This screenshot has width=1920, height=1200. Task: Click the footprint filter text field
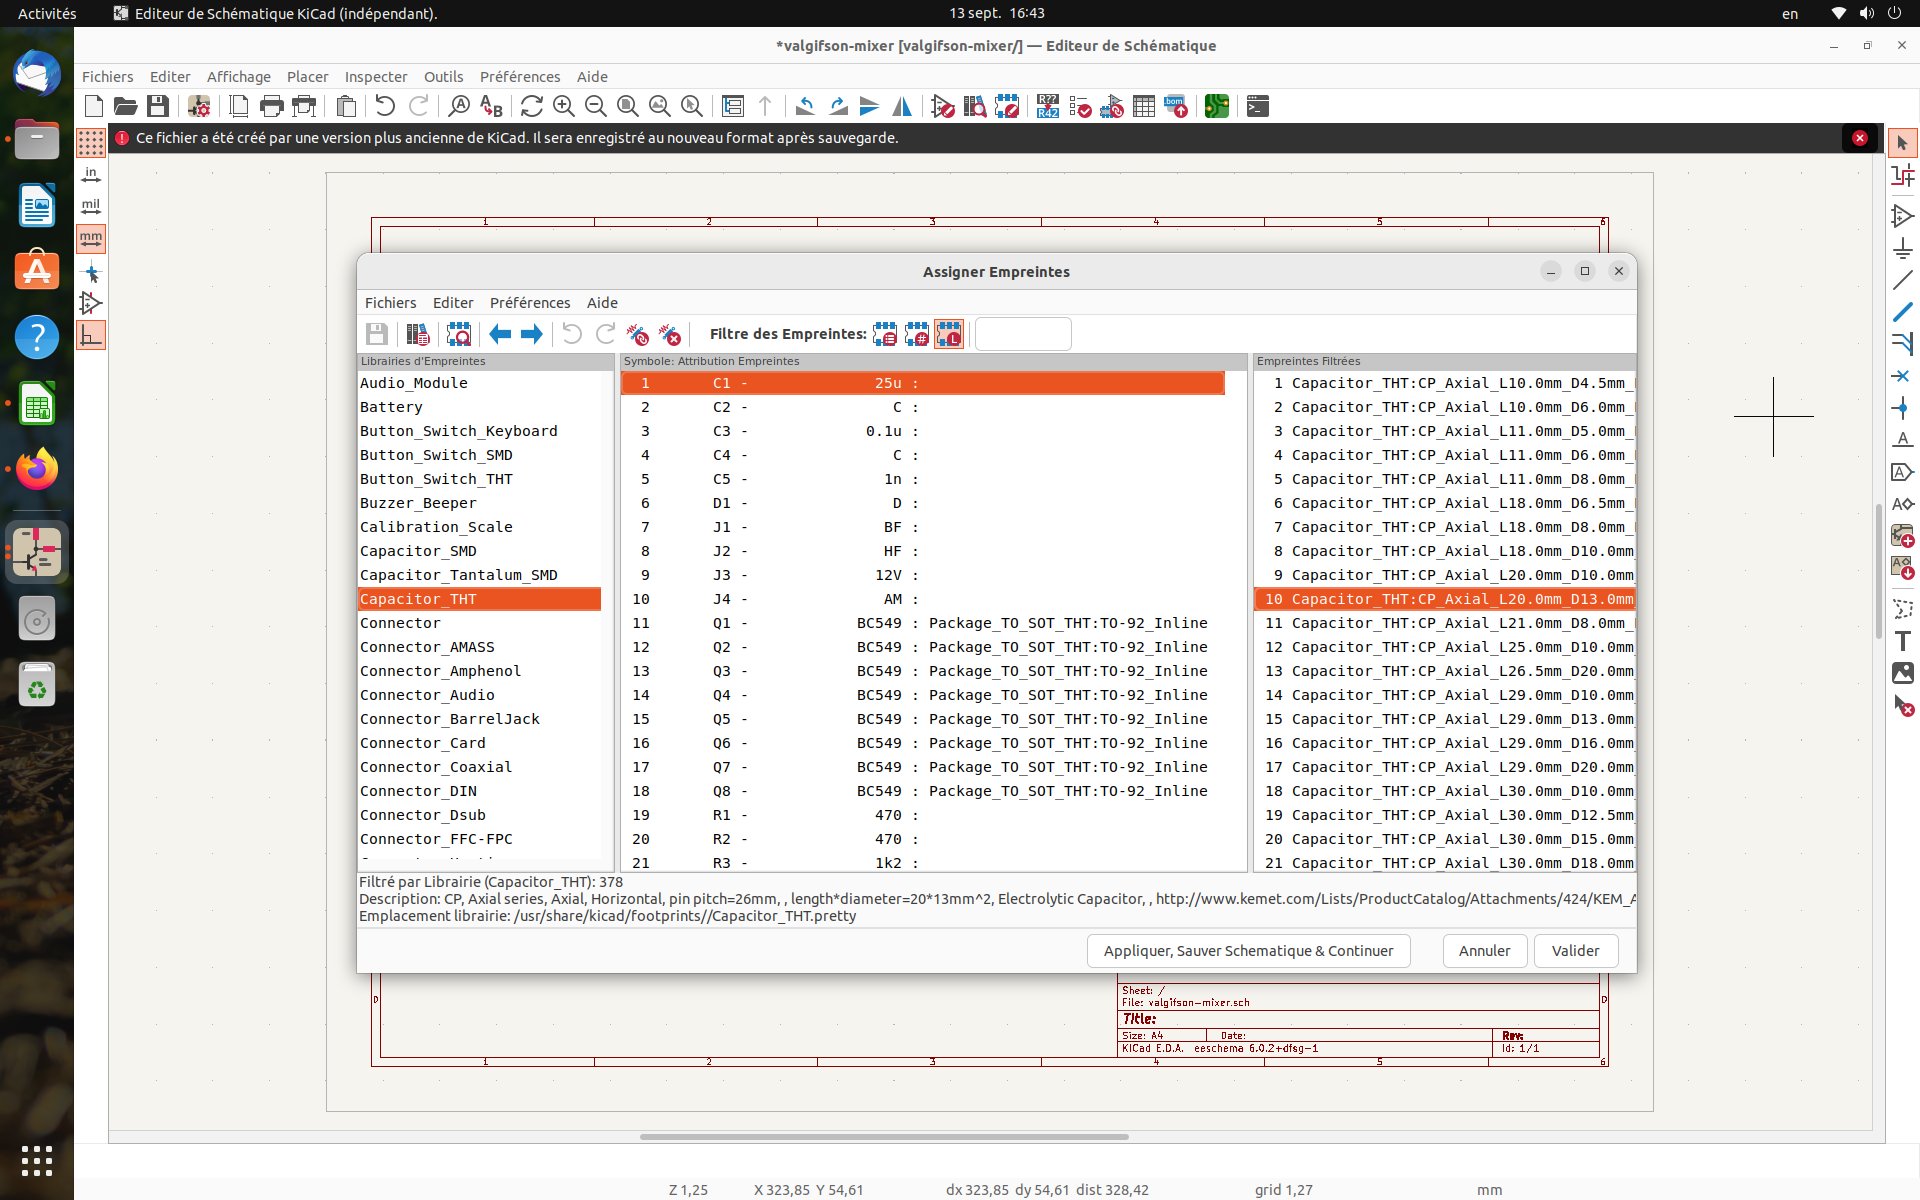(x=1023, y=334)
